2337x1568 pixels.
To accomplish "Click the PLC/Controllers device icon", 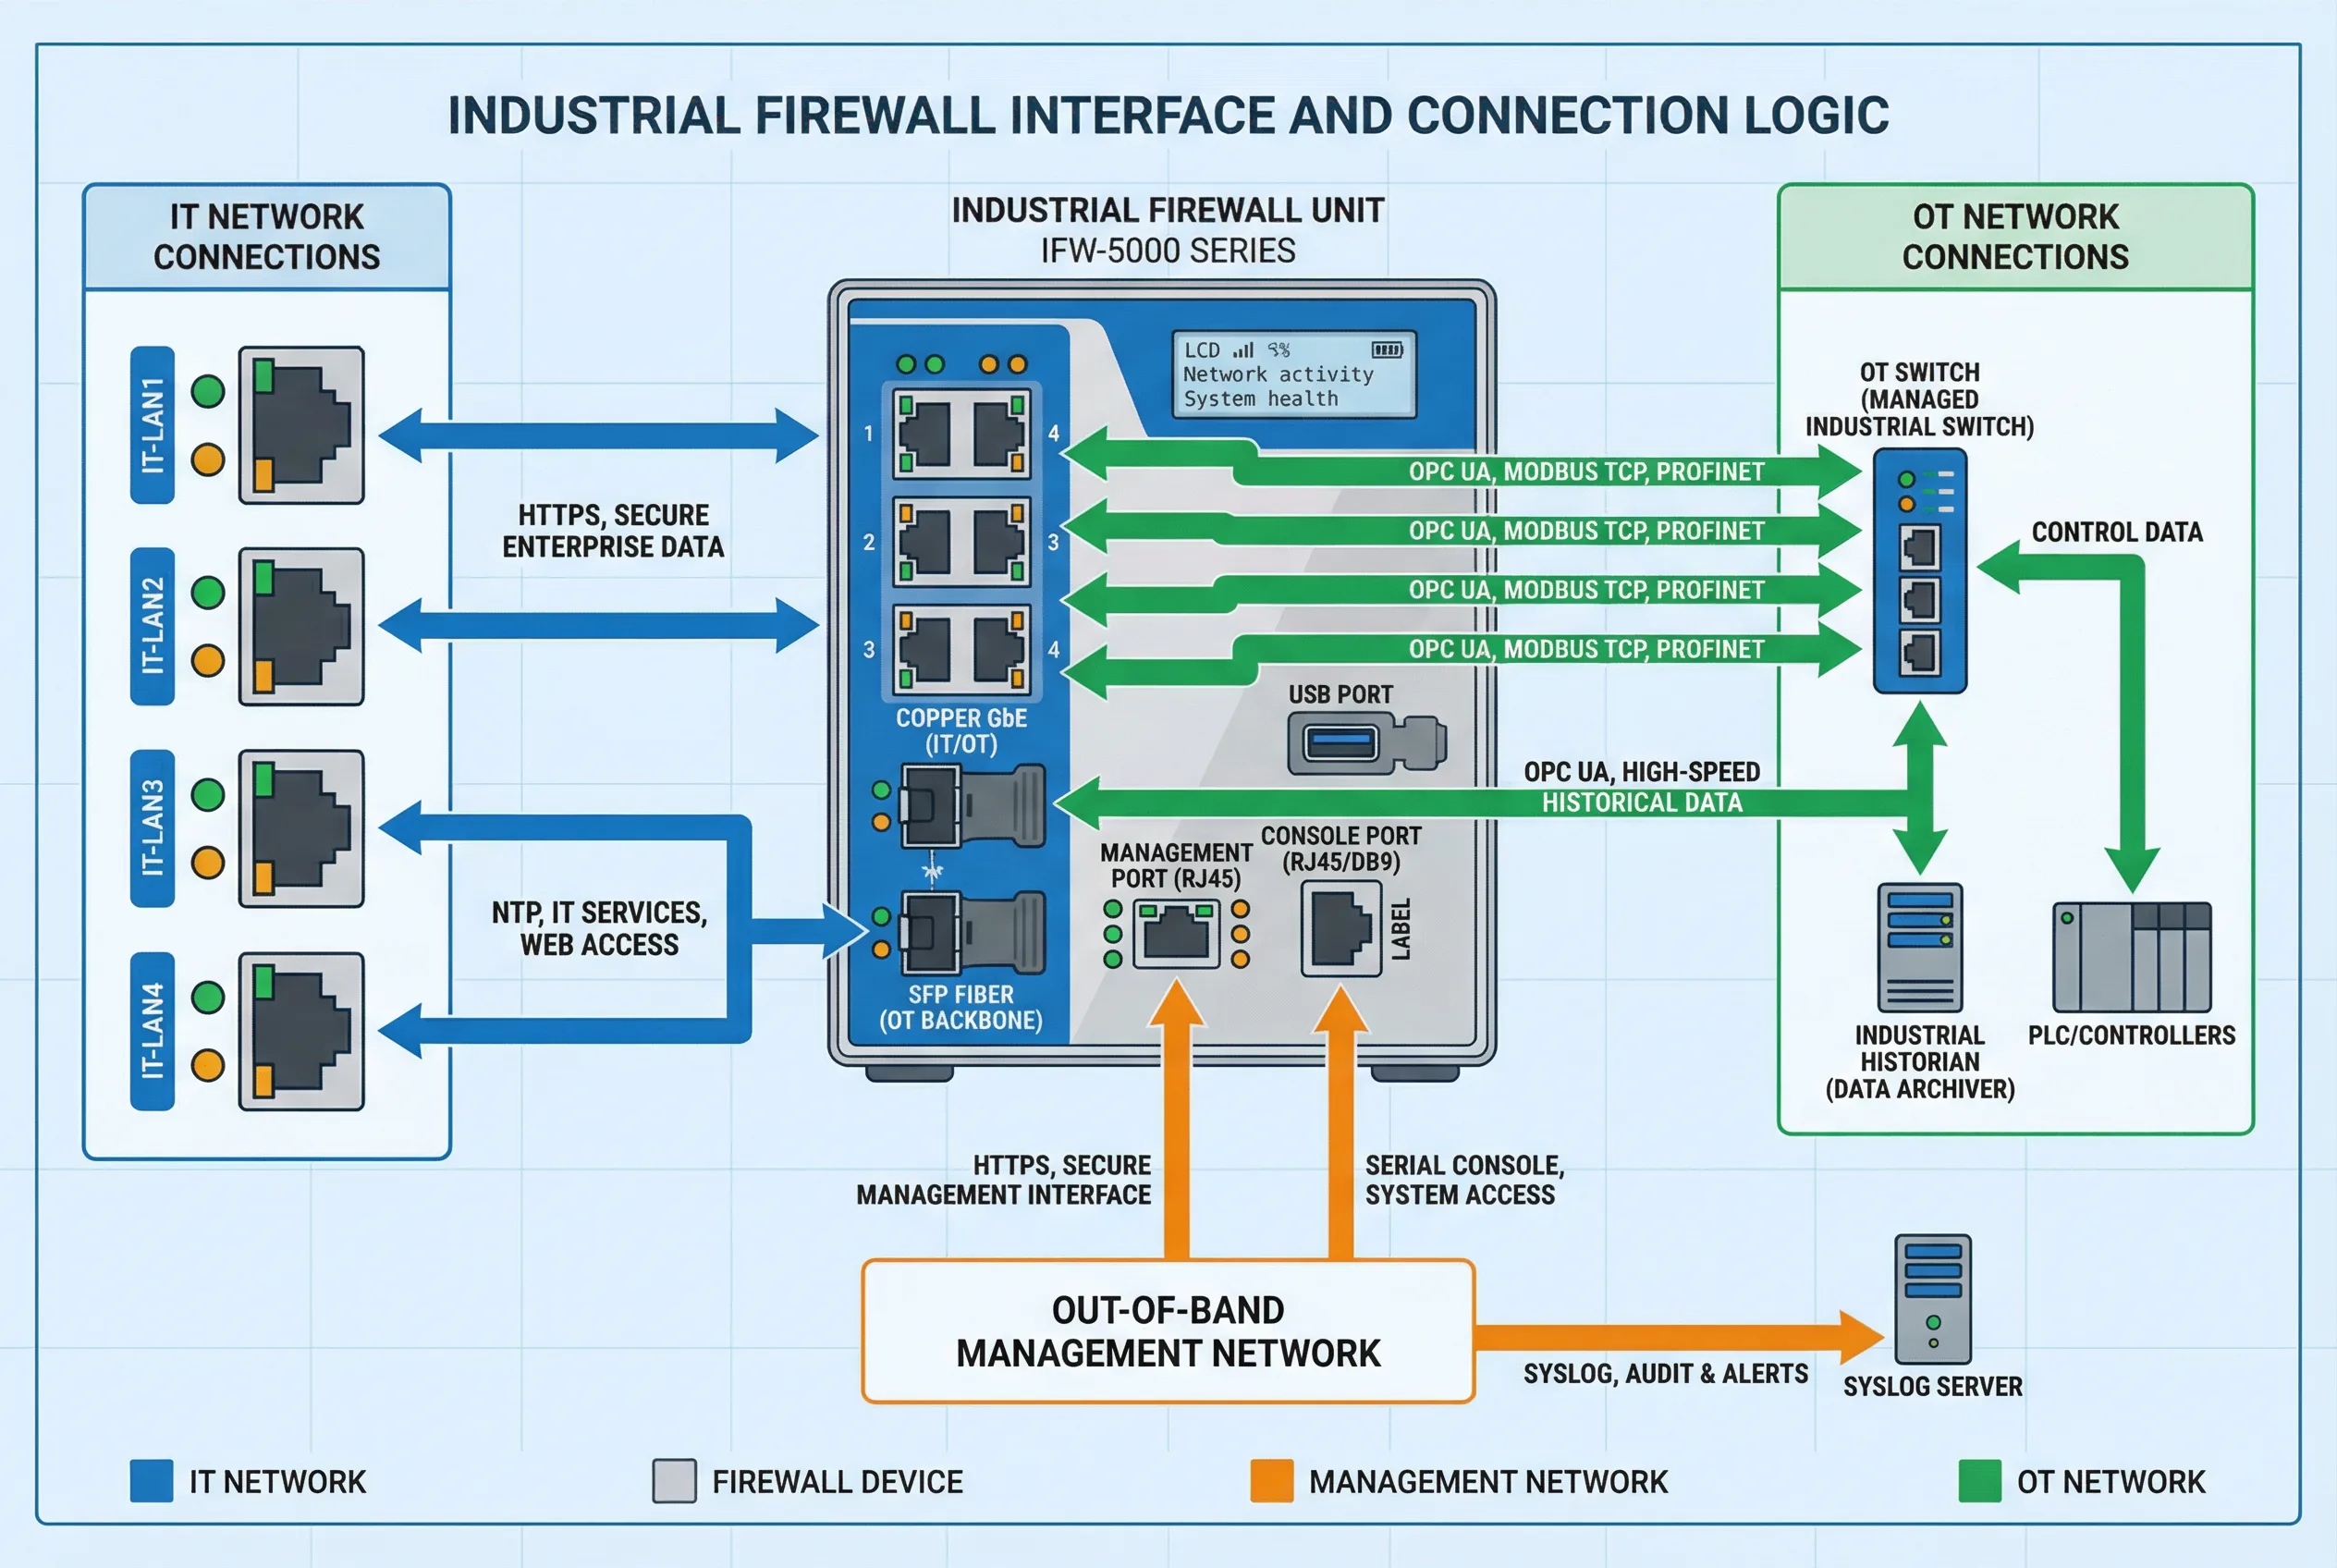I will [x=2130, y=955].
